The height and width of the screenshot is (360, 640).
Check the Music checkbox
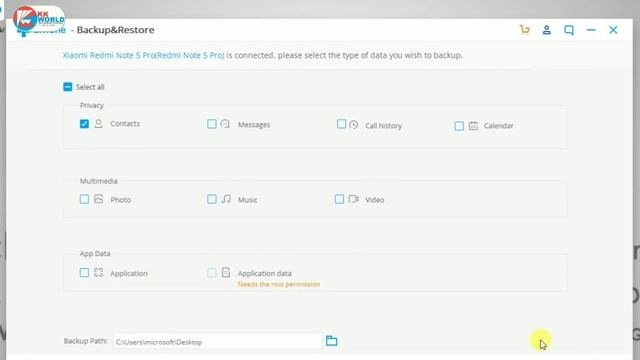point(211,199)
